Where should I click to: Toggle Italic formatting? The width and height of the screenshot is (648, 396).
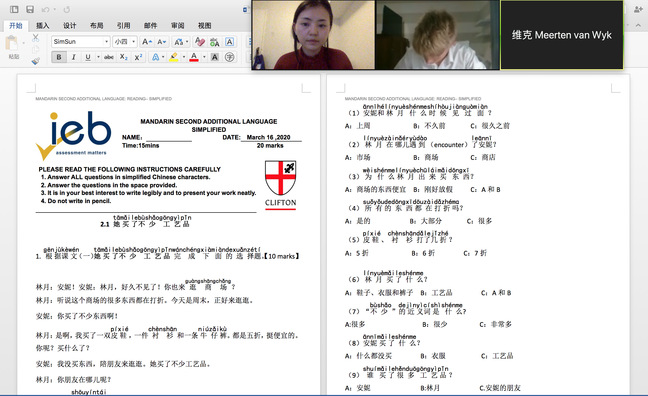74,57
